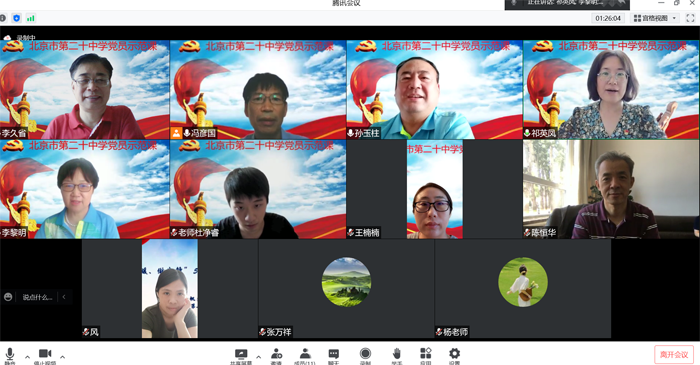Click the red leave meeting button
The image size is (700, 365).
pyautogui.click(x=674, y=355)
